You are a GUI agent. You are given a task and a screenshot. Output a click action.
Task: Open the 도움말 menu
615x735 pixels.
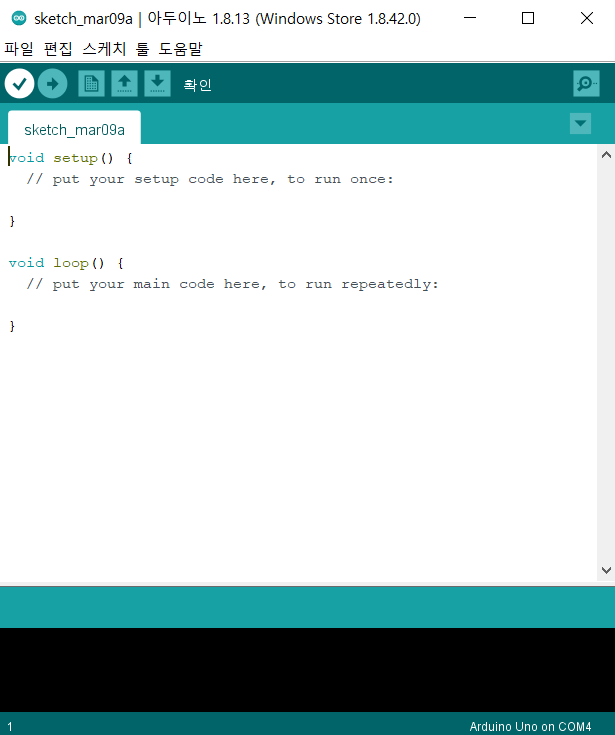(x=180, y=49)
